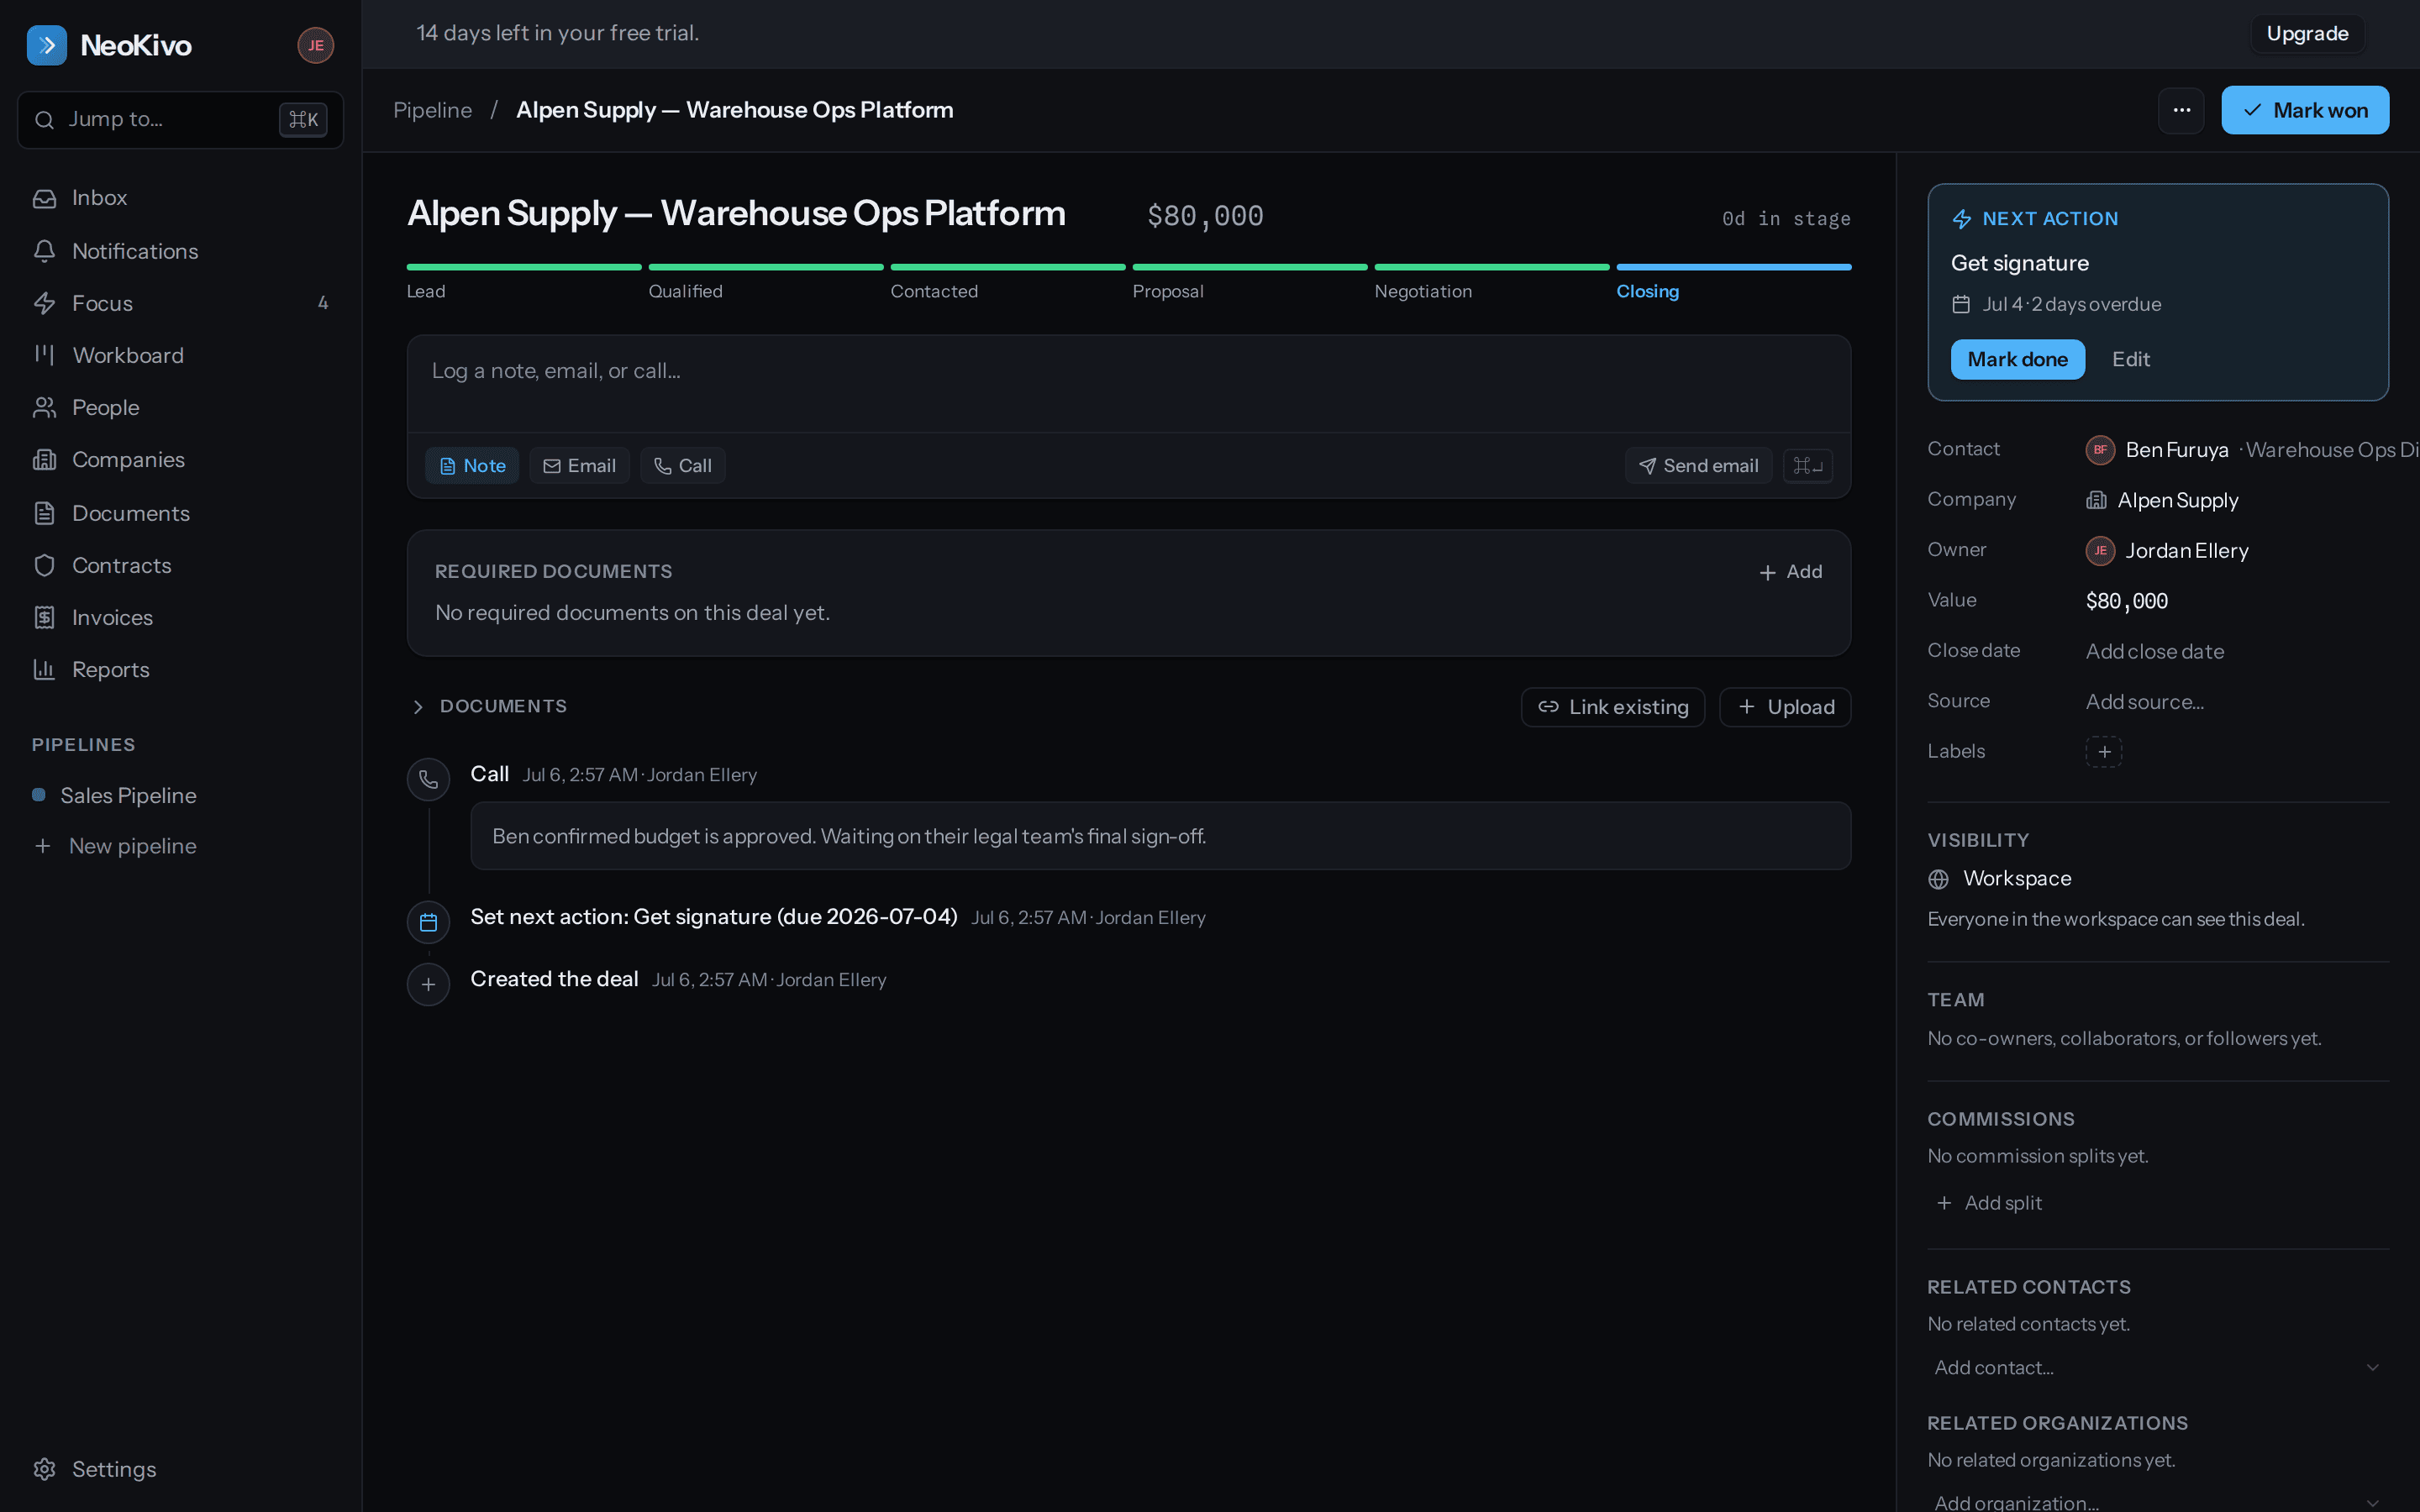2420x1512 pixels.
Task: Click the Sales Pipeline color dot
Action: tap(39, 795)
